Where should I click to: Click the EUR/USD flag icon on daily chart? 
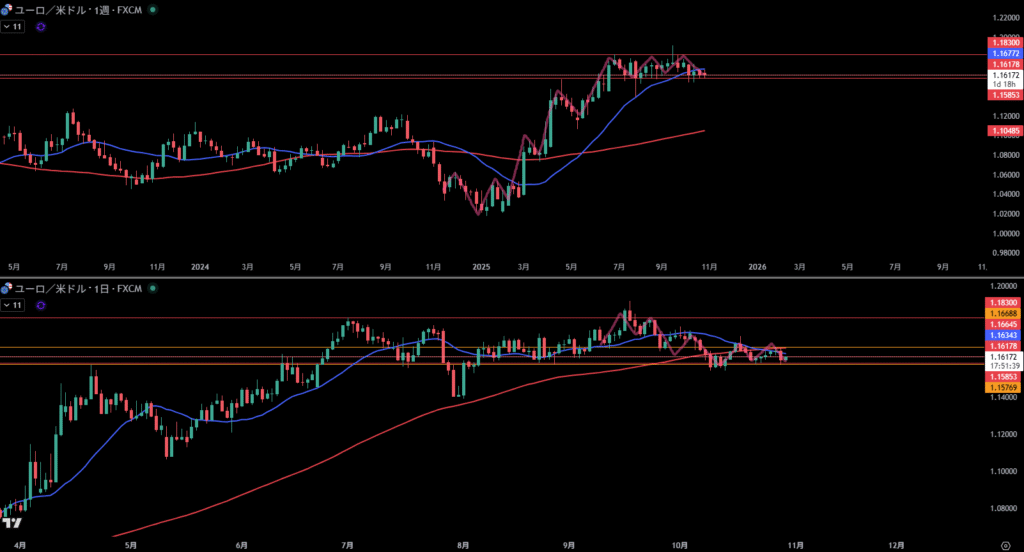[x=6, y=288]
